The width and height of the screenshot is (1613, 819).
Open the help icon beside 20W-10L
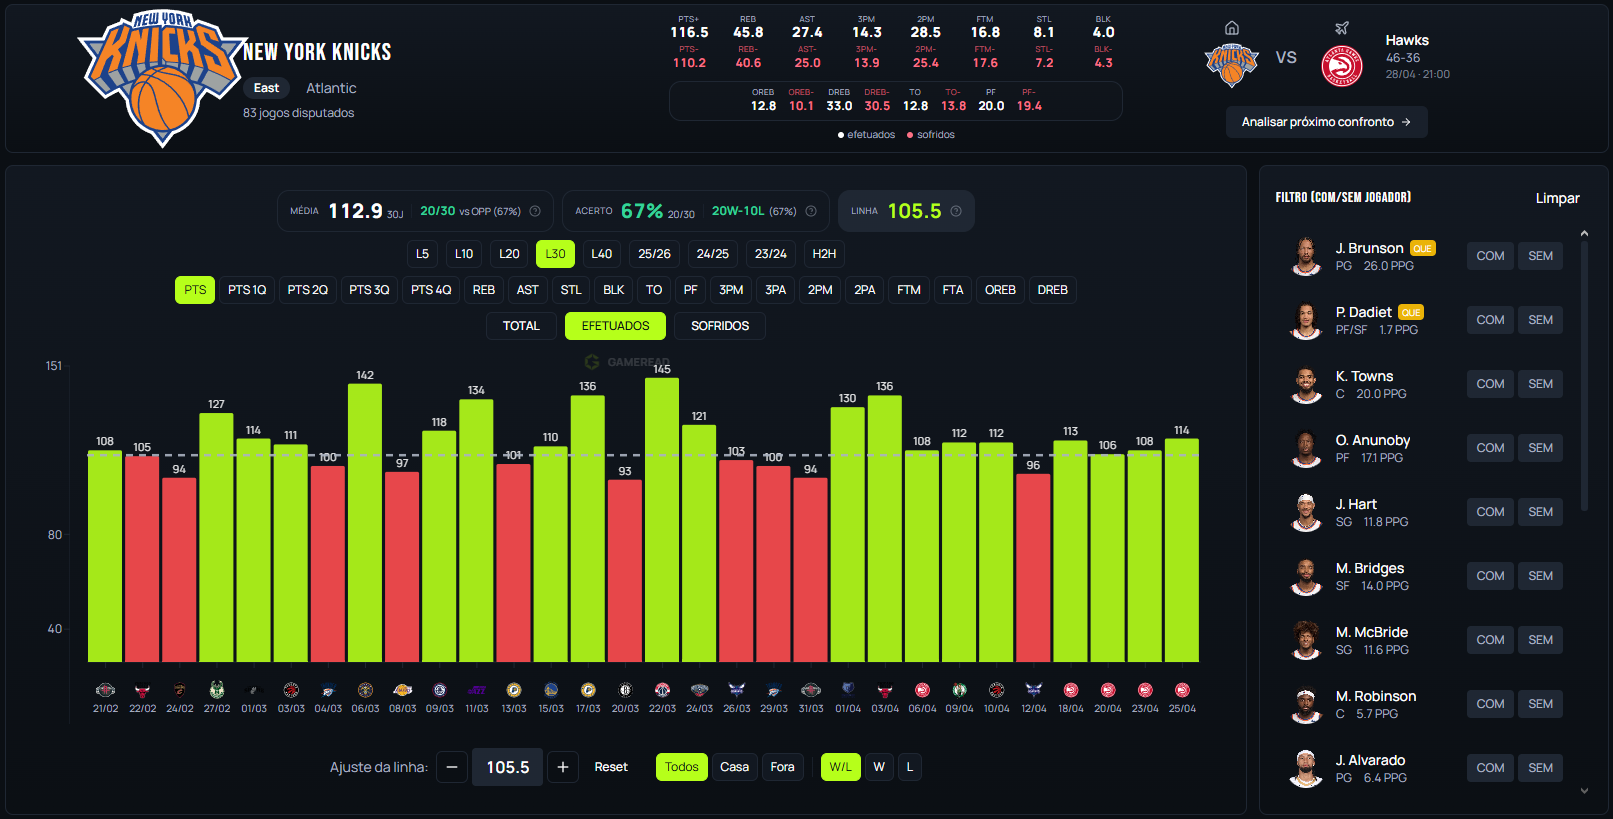[x=811, y=211]
